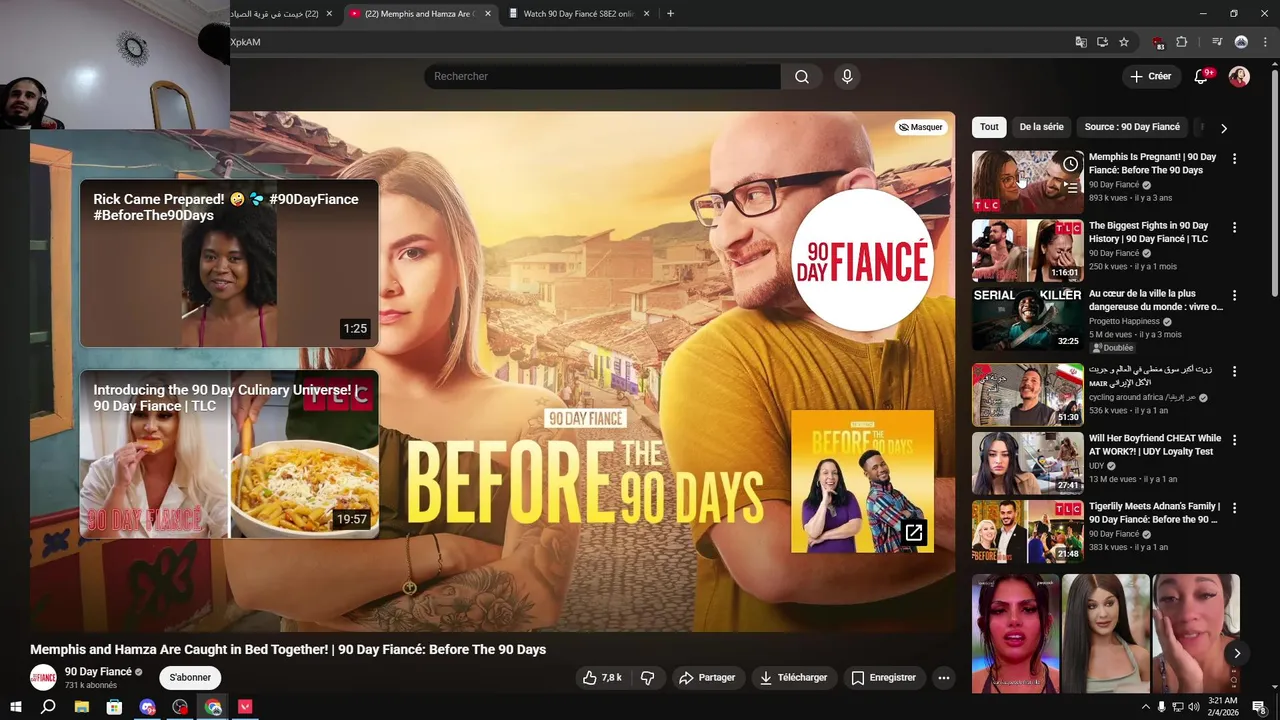The width and height of the screenshot is (1280, 720).
Task: Dislike the video with thumbs-down icon
Action: point(648,678)
